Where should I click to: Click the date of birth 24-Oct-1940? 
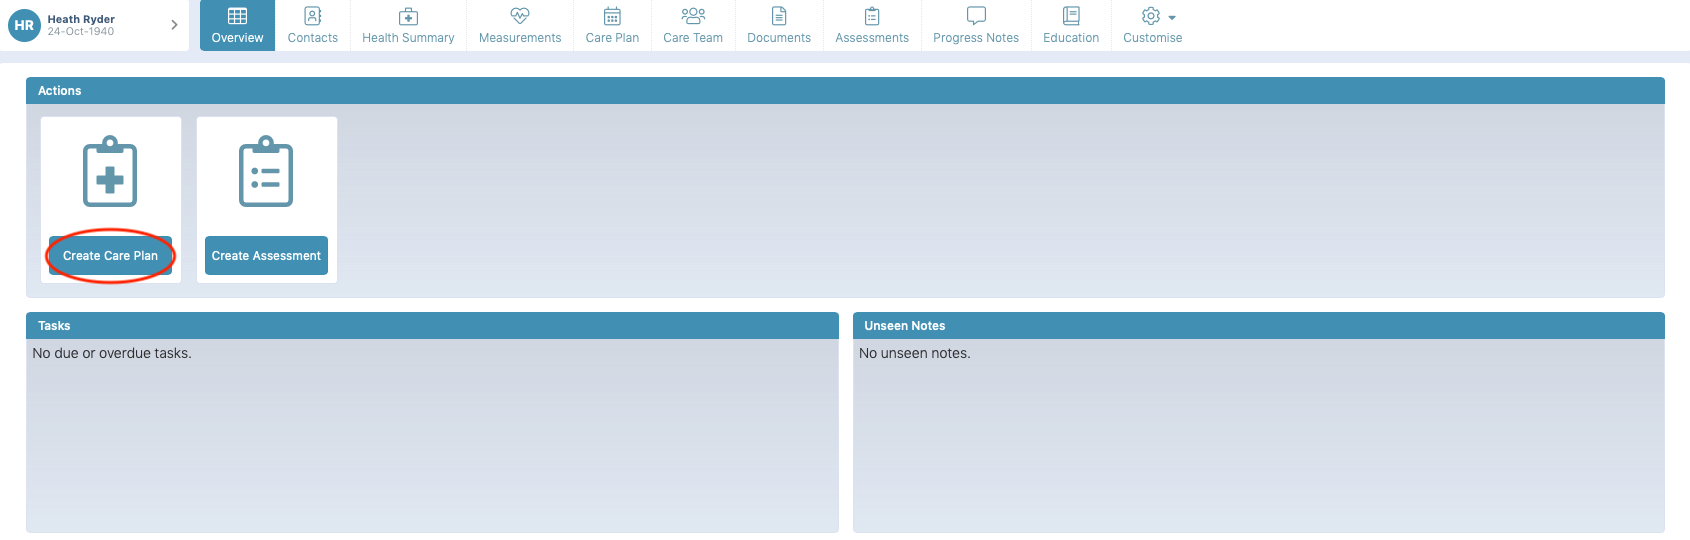(81, 32)
